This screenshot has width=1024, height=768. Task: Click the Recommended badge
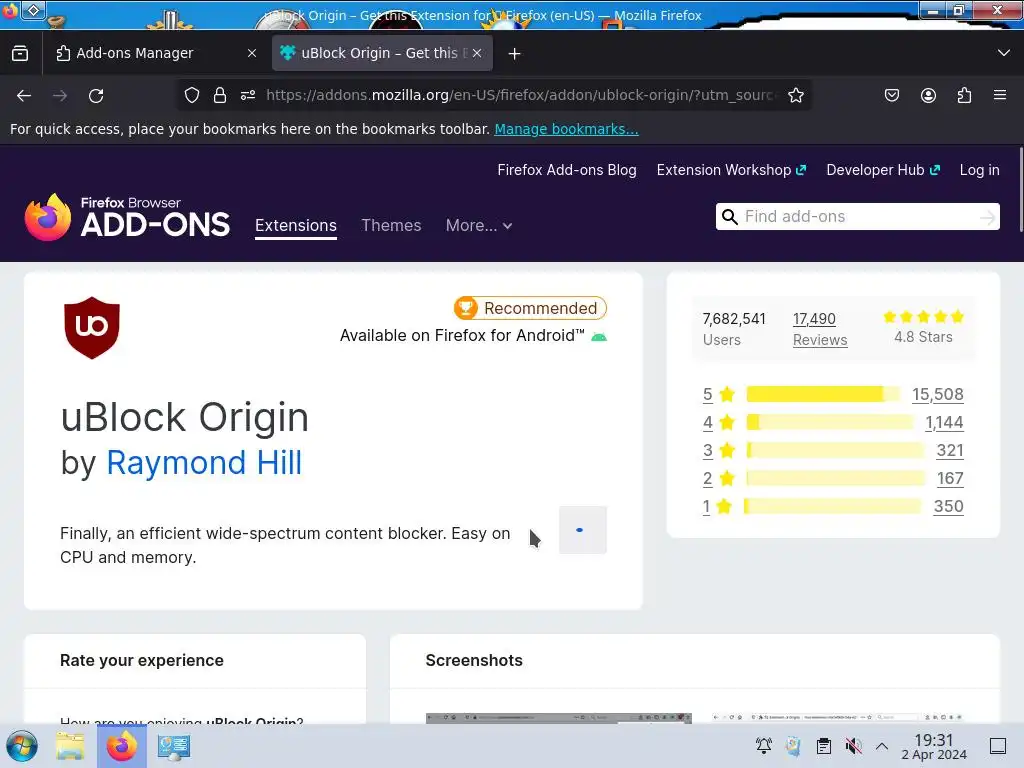[x=530, y=308]
